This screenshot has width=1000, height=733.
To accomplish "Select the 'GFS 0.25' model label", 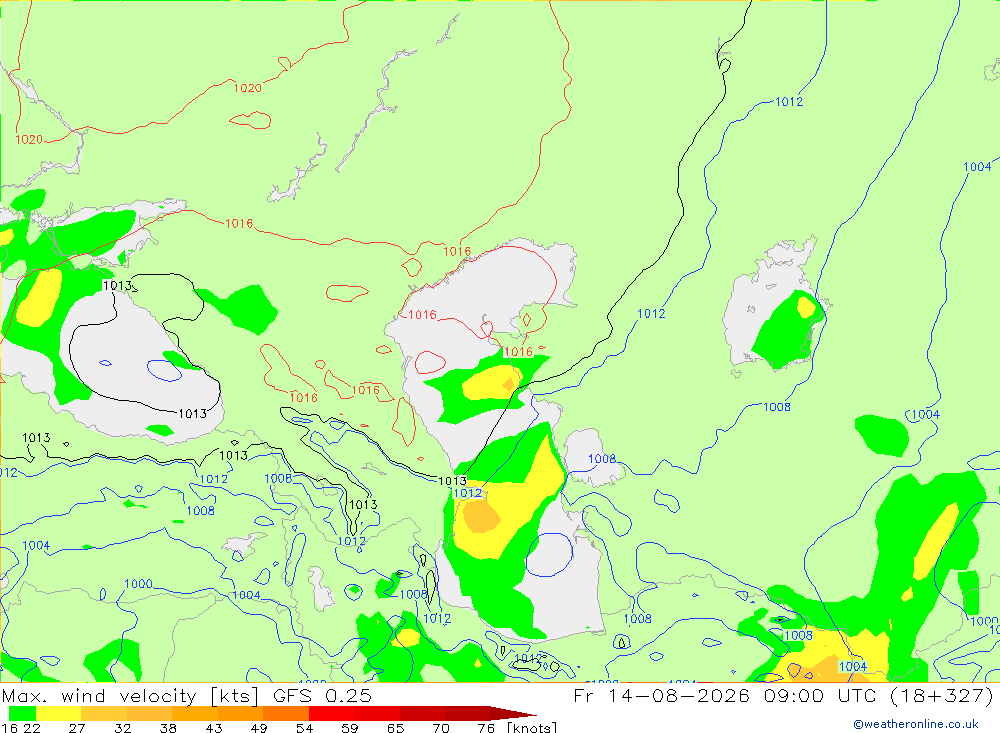I will pos(322,695).
